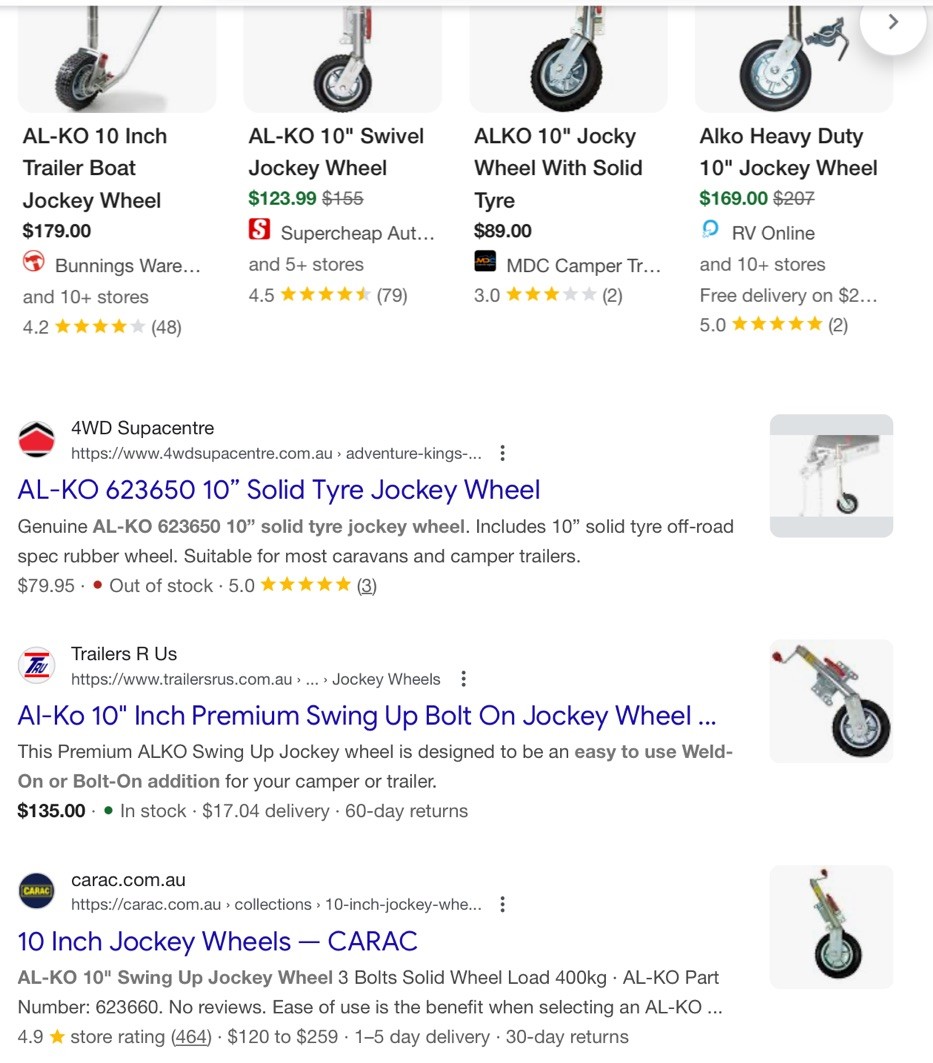Open the 464 store rating reviews link

pos(191,1037)
